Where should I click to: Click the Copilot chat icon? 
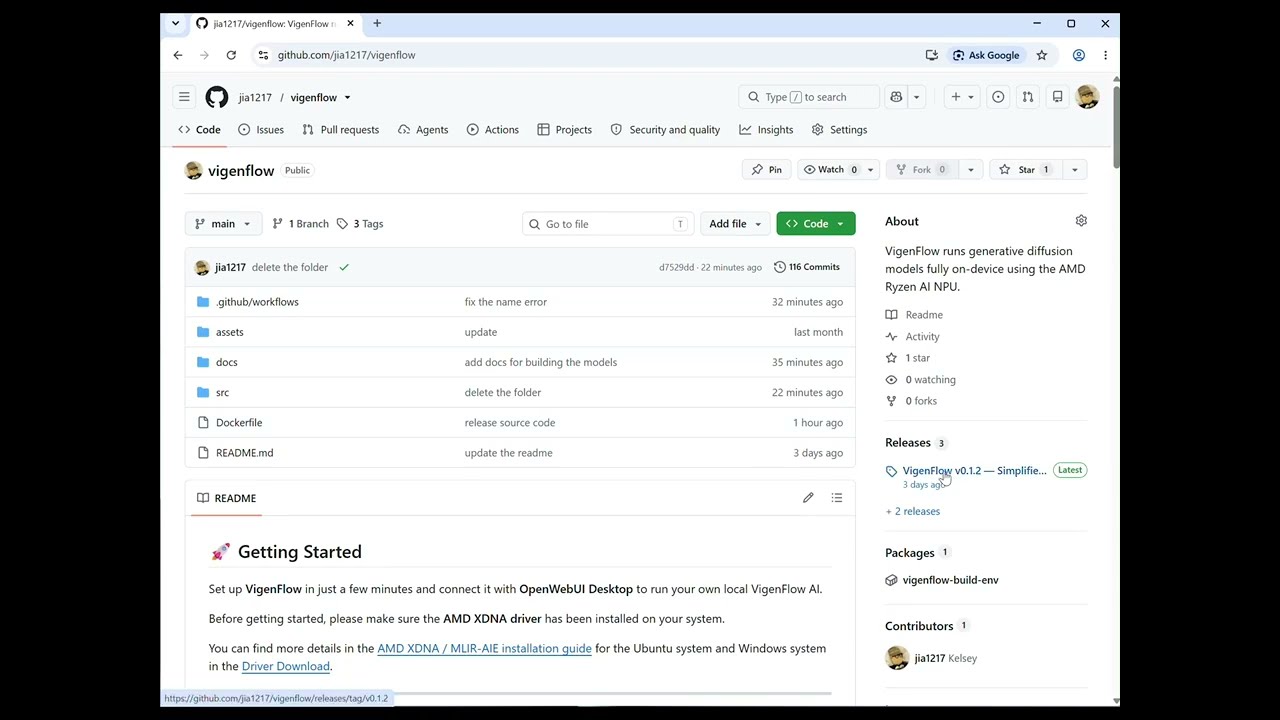(896, 97)
